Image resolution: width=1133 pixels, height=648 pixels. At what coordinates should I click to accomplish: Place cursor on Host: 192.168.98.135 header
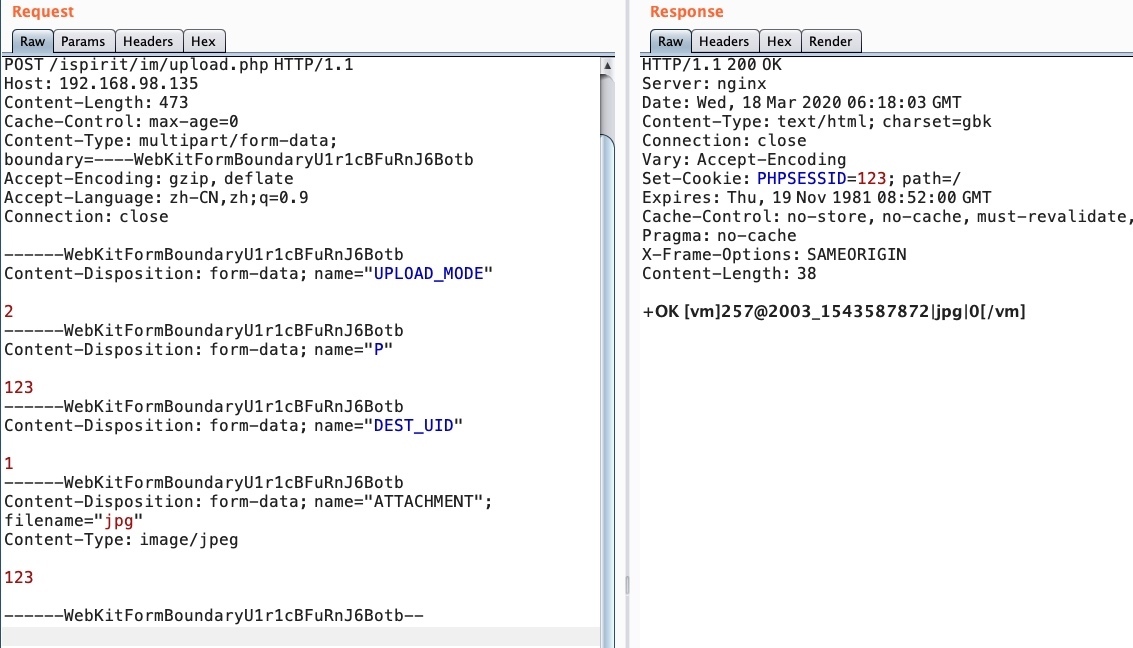click(x=101, y=84)
